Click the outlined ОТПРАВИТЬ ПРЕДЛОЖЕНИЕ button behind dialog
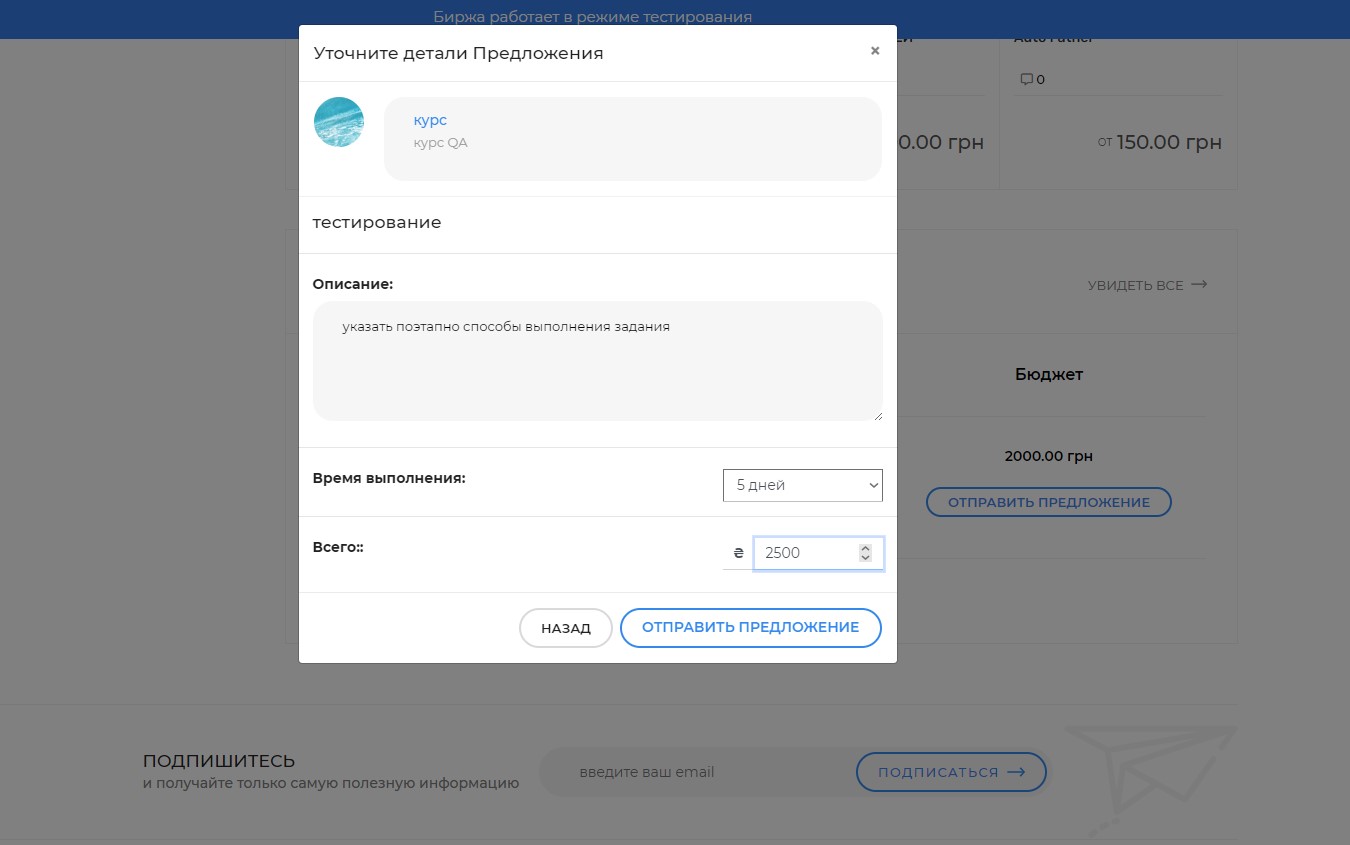Viewport: 1350px width, 845px height. point(1048,502)
